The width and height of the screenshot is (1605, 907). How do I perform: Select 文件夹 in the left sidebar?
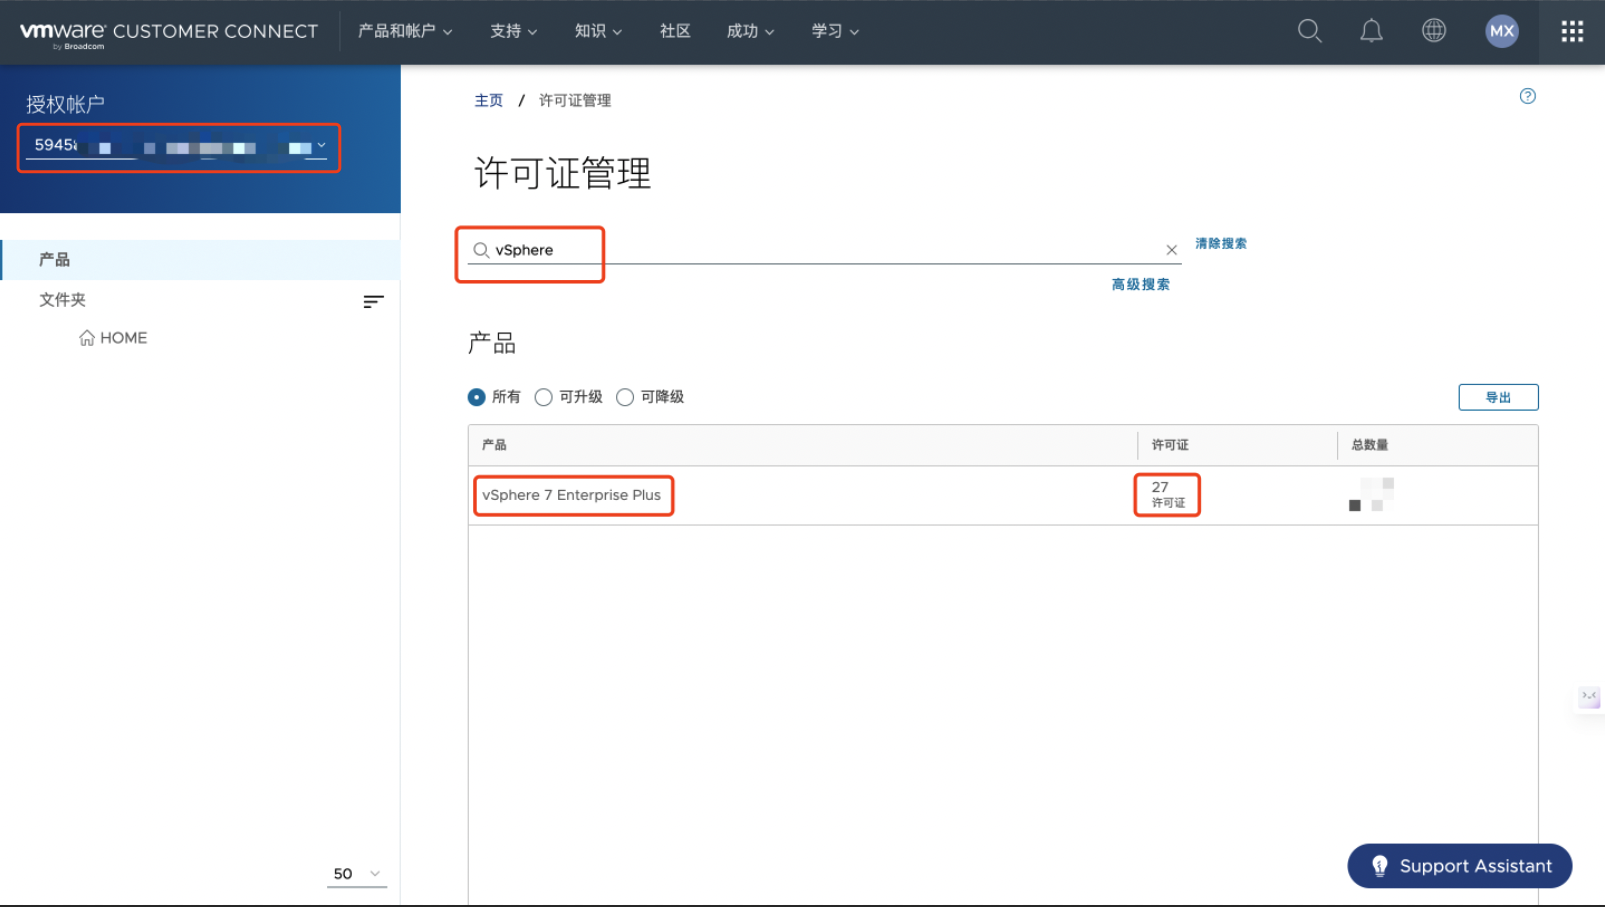(62, 300)
